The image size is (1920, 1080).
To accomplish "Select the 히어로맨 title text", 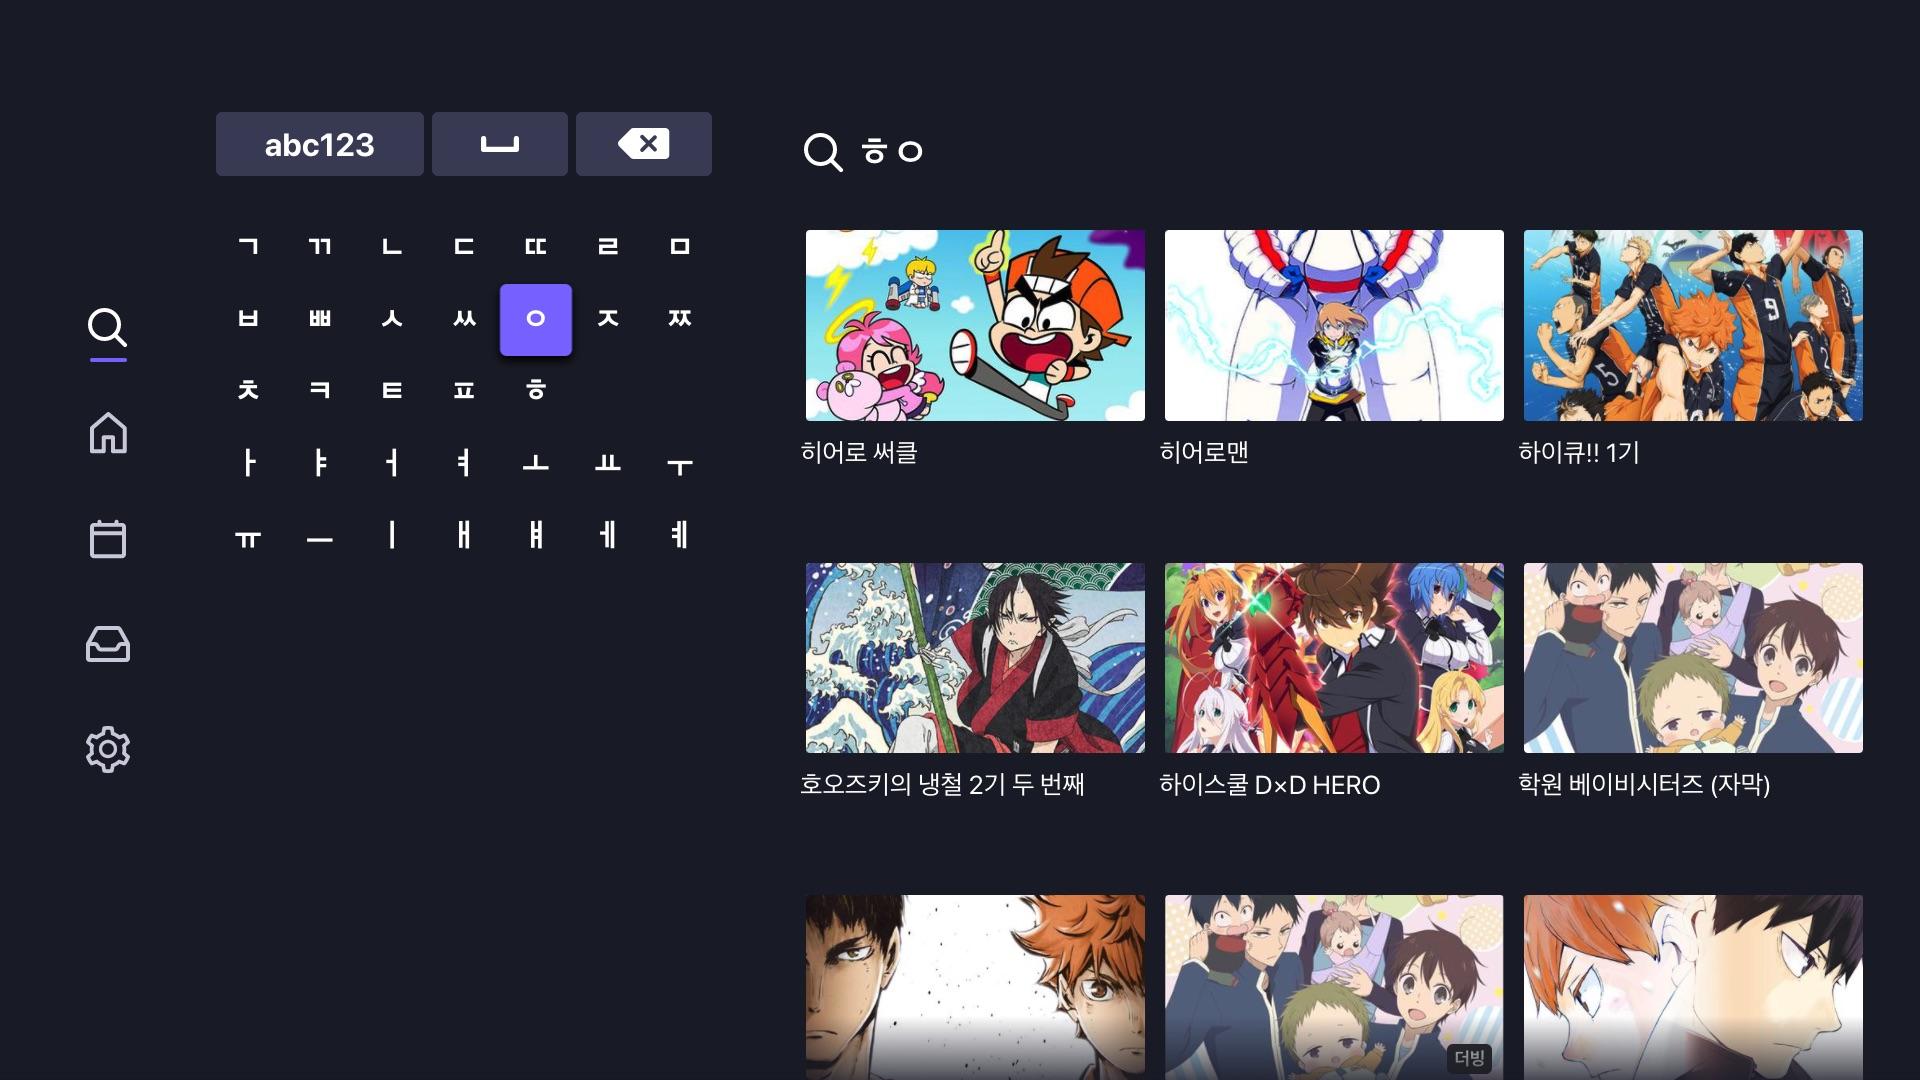I will (1204, 452).
